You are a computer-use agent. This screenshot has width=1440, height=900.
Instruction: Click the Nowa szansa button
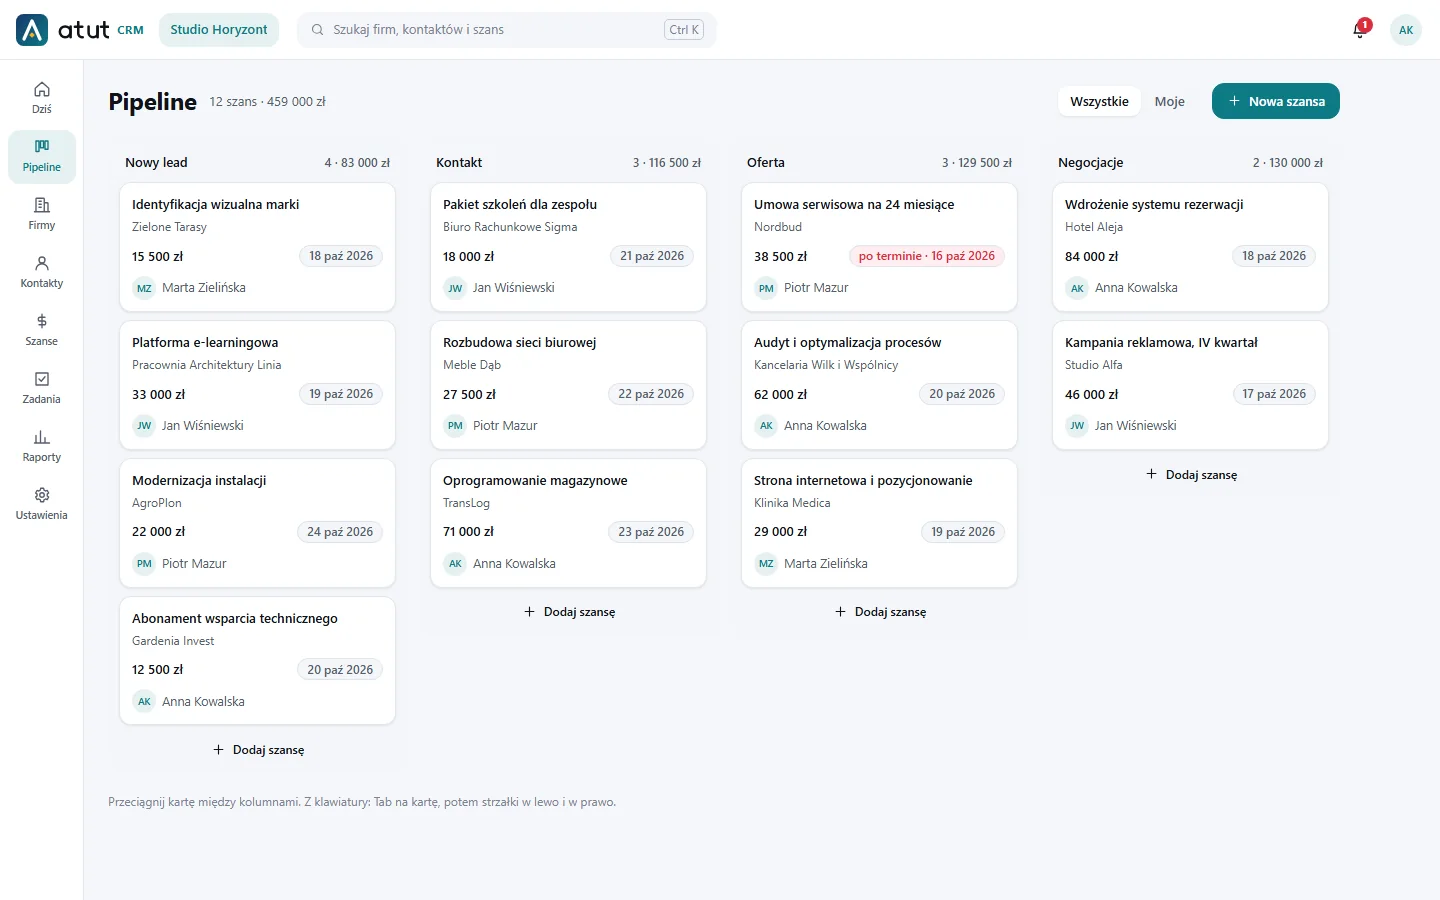pyautogui.click(x=1276, y=101)
